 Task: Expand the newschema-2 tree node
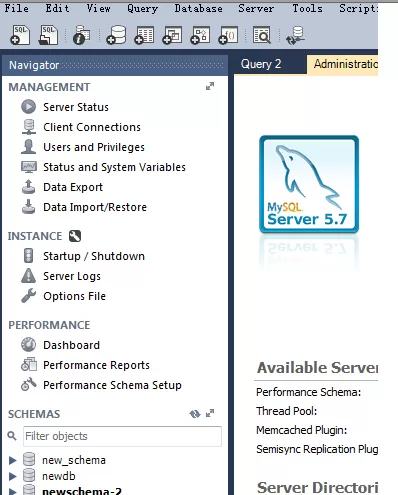[13, 492]
